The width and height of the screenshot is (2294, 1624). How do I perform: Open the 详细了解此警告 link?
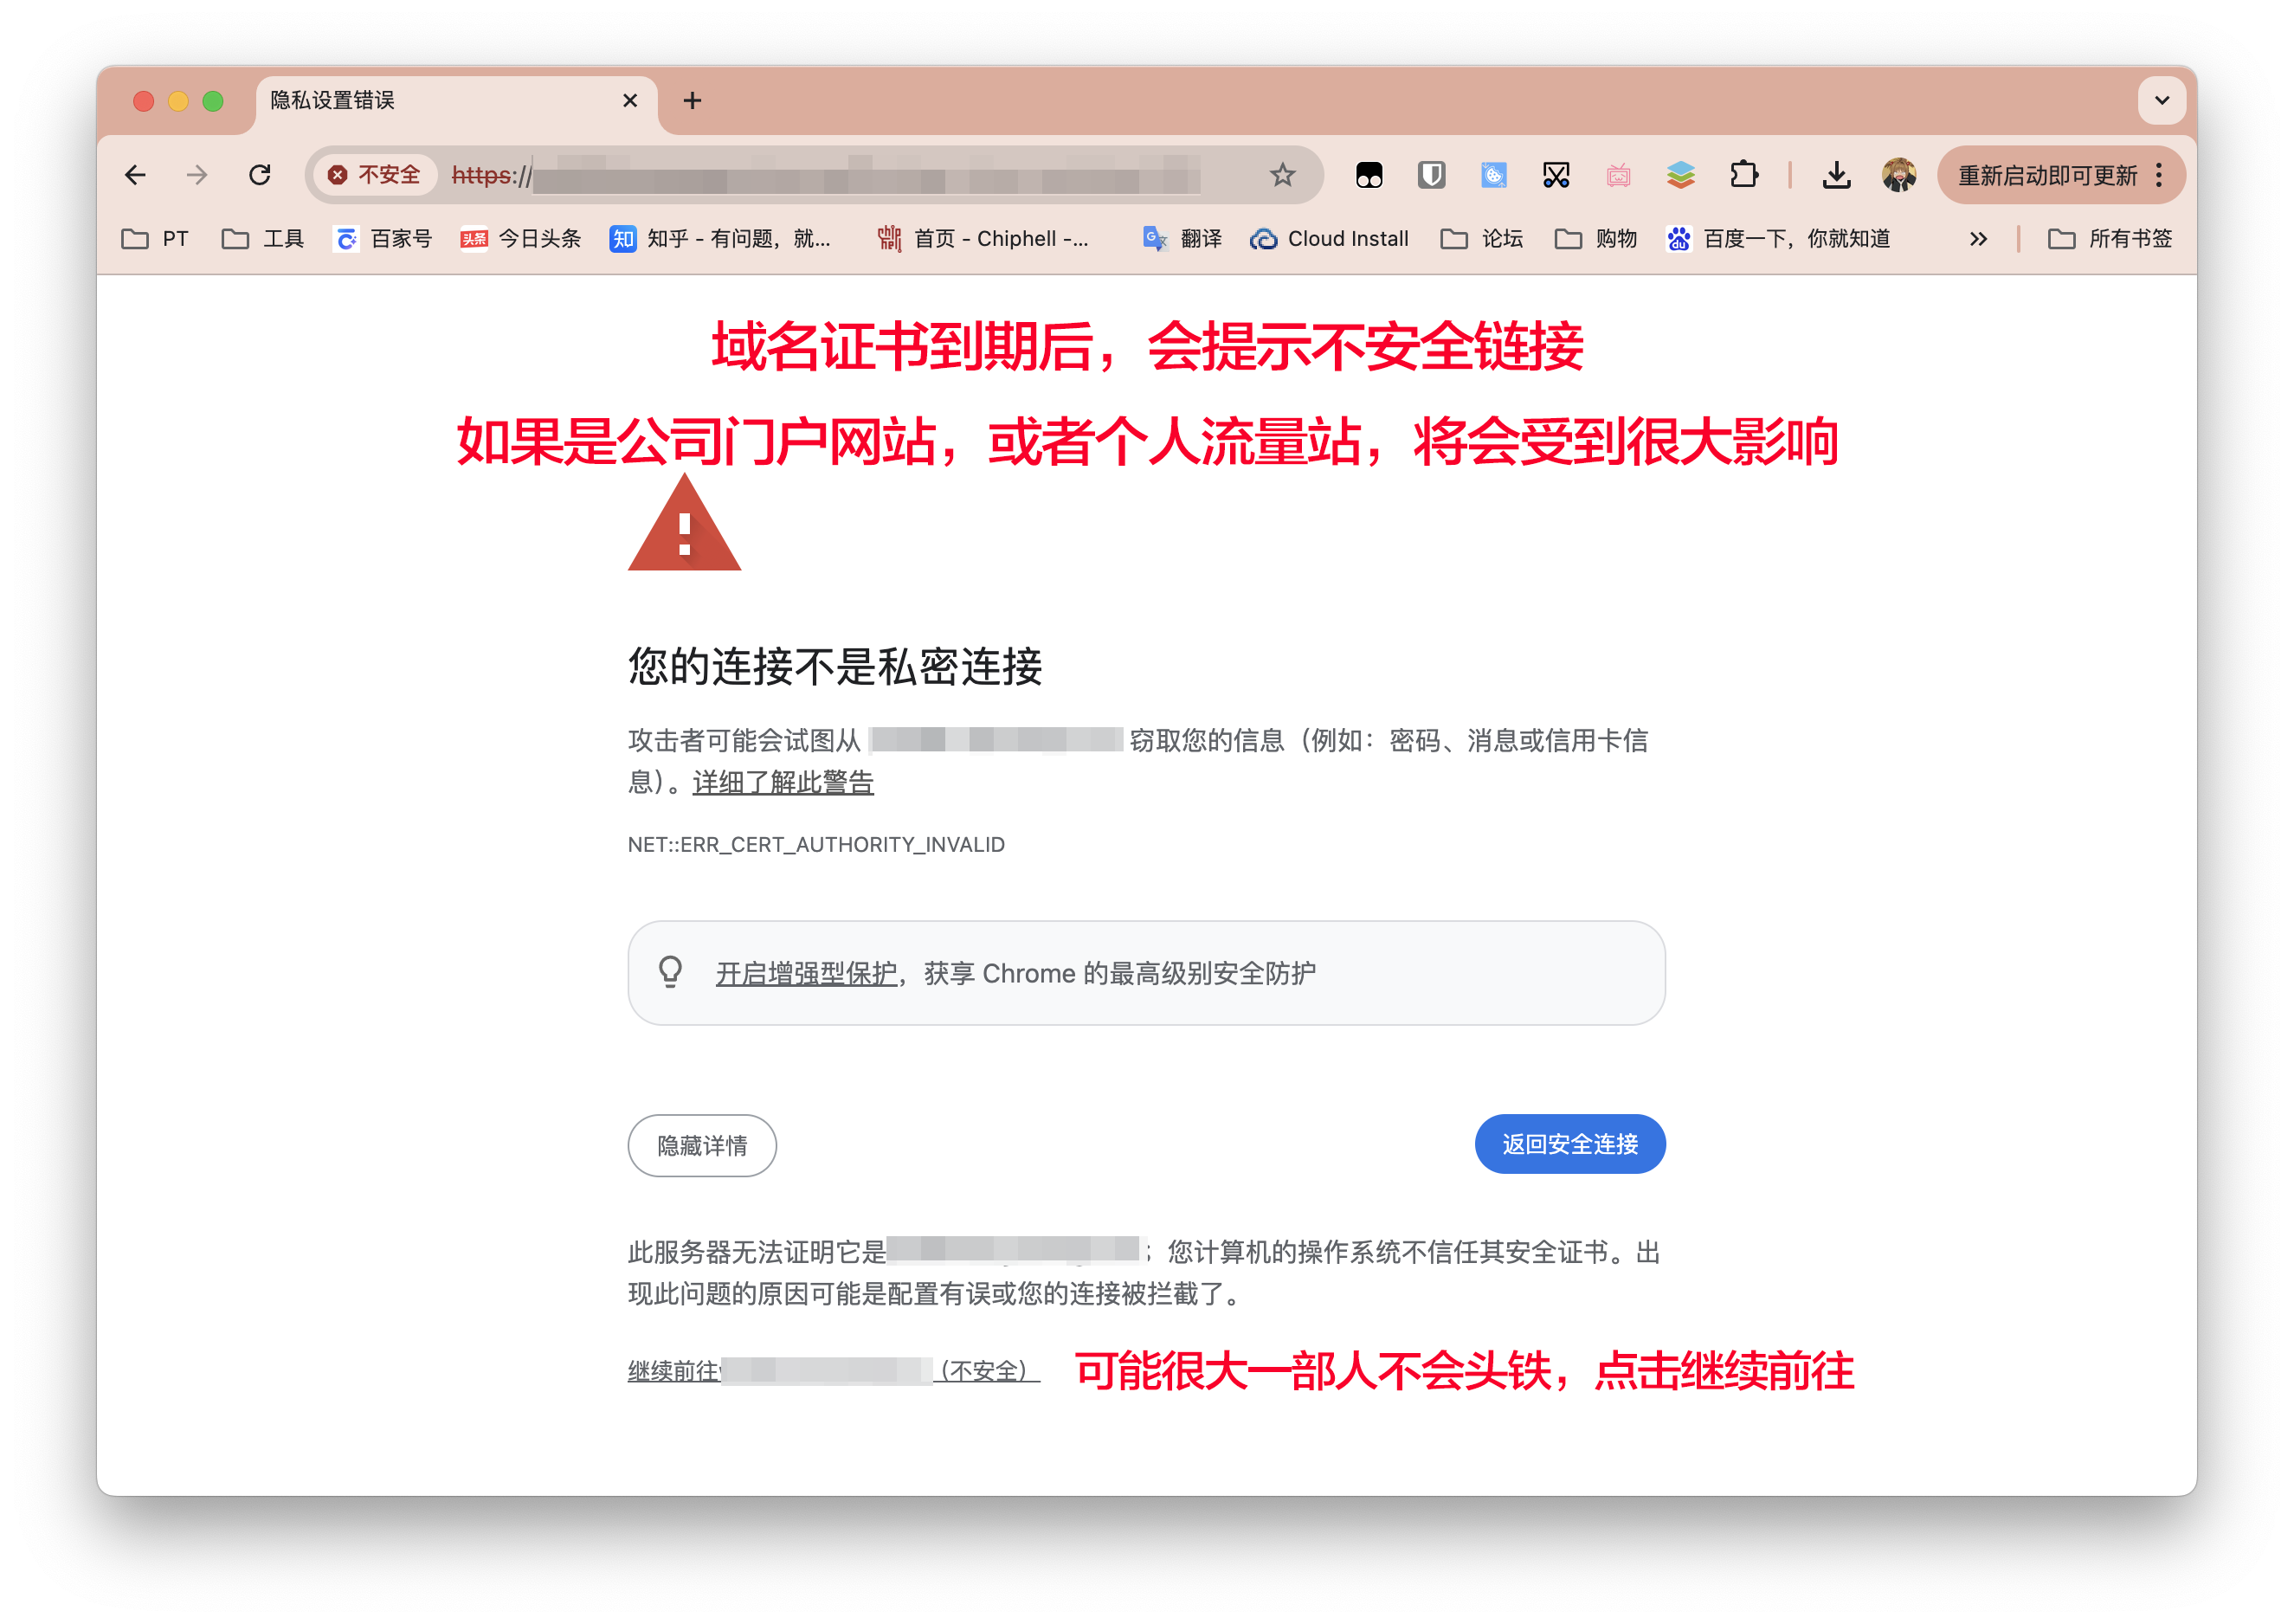point(783,782)
